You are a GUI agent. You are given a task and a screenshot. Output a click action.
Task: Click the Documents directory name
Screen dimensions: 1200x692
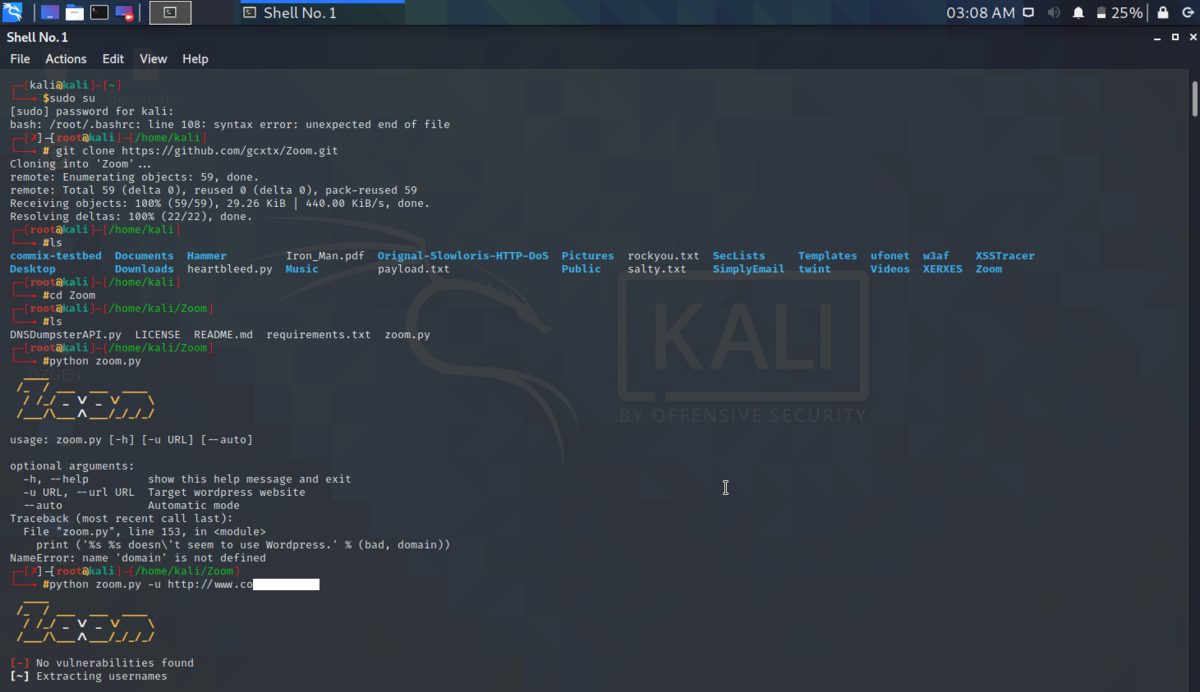pyautogui.click(x=144, y=256)
